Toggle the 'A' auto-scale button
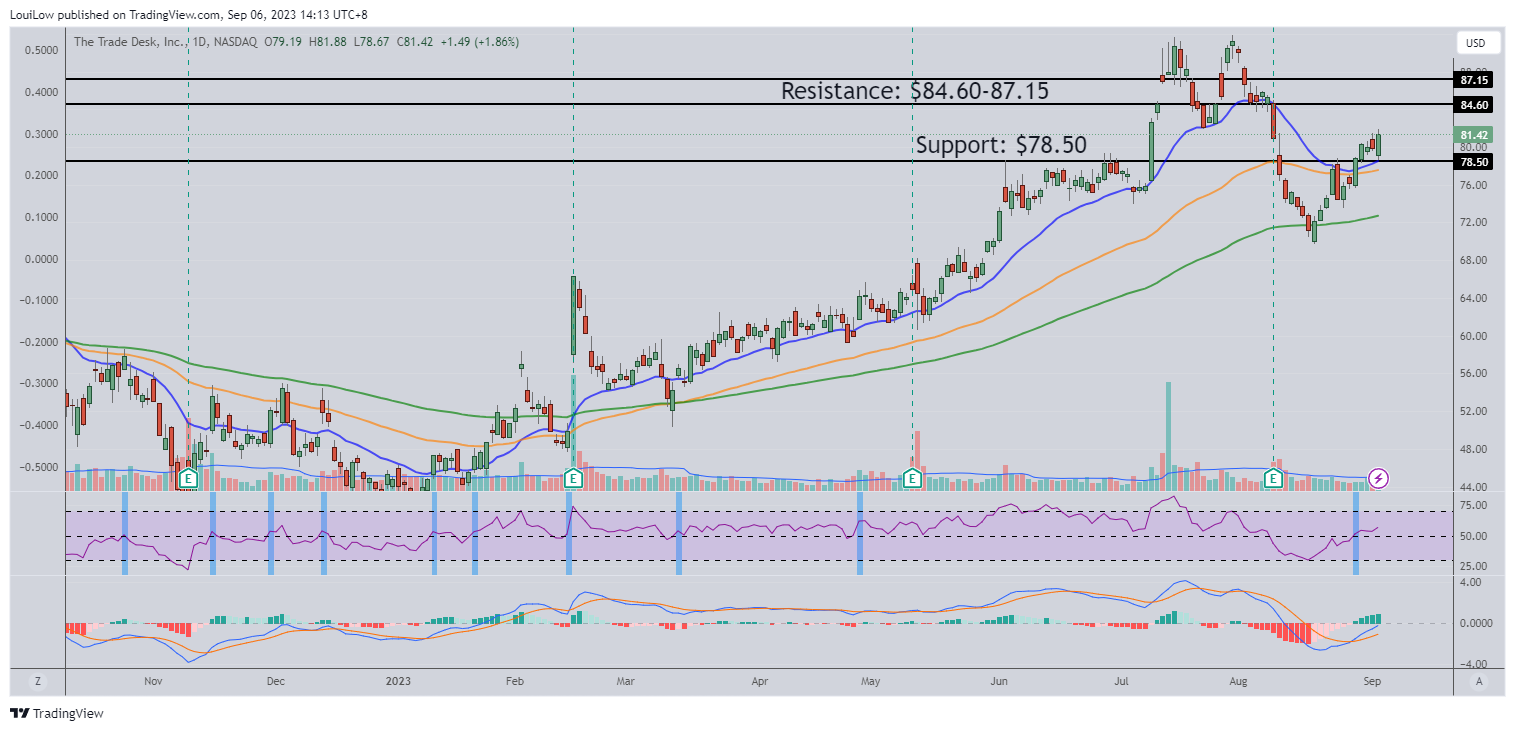1515x731 pixels. click(1478, 681)
